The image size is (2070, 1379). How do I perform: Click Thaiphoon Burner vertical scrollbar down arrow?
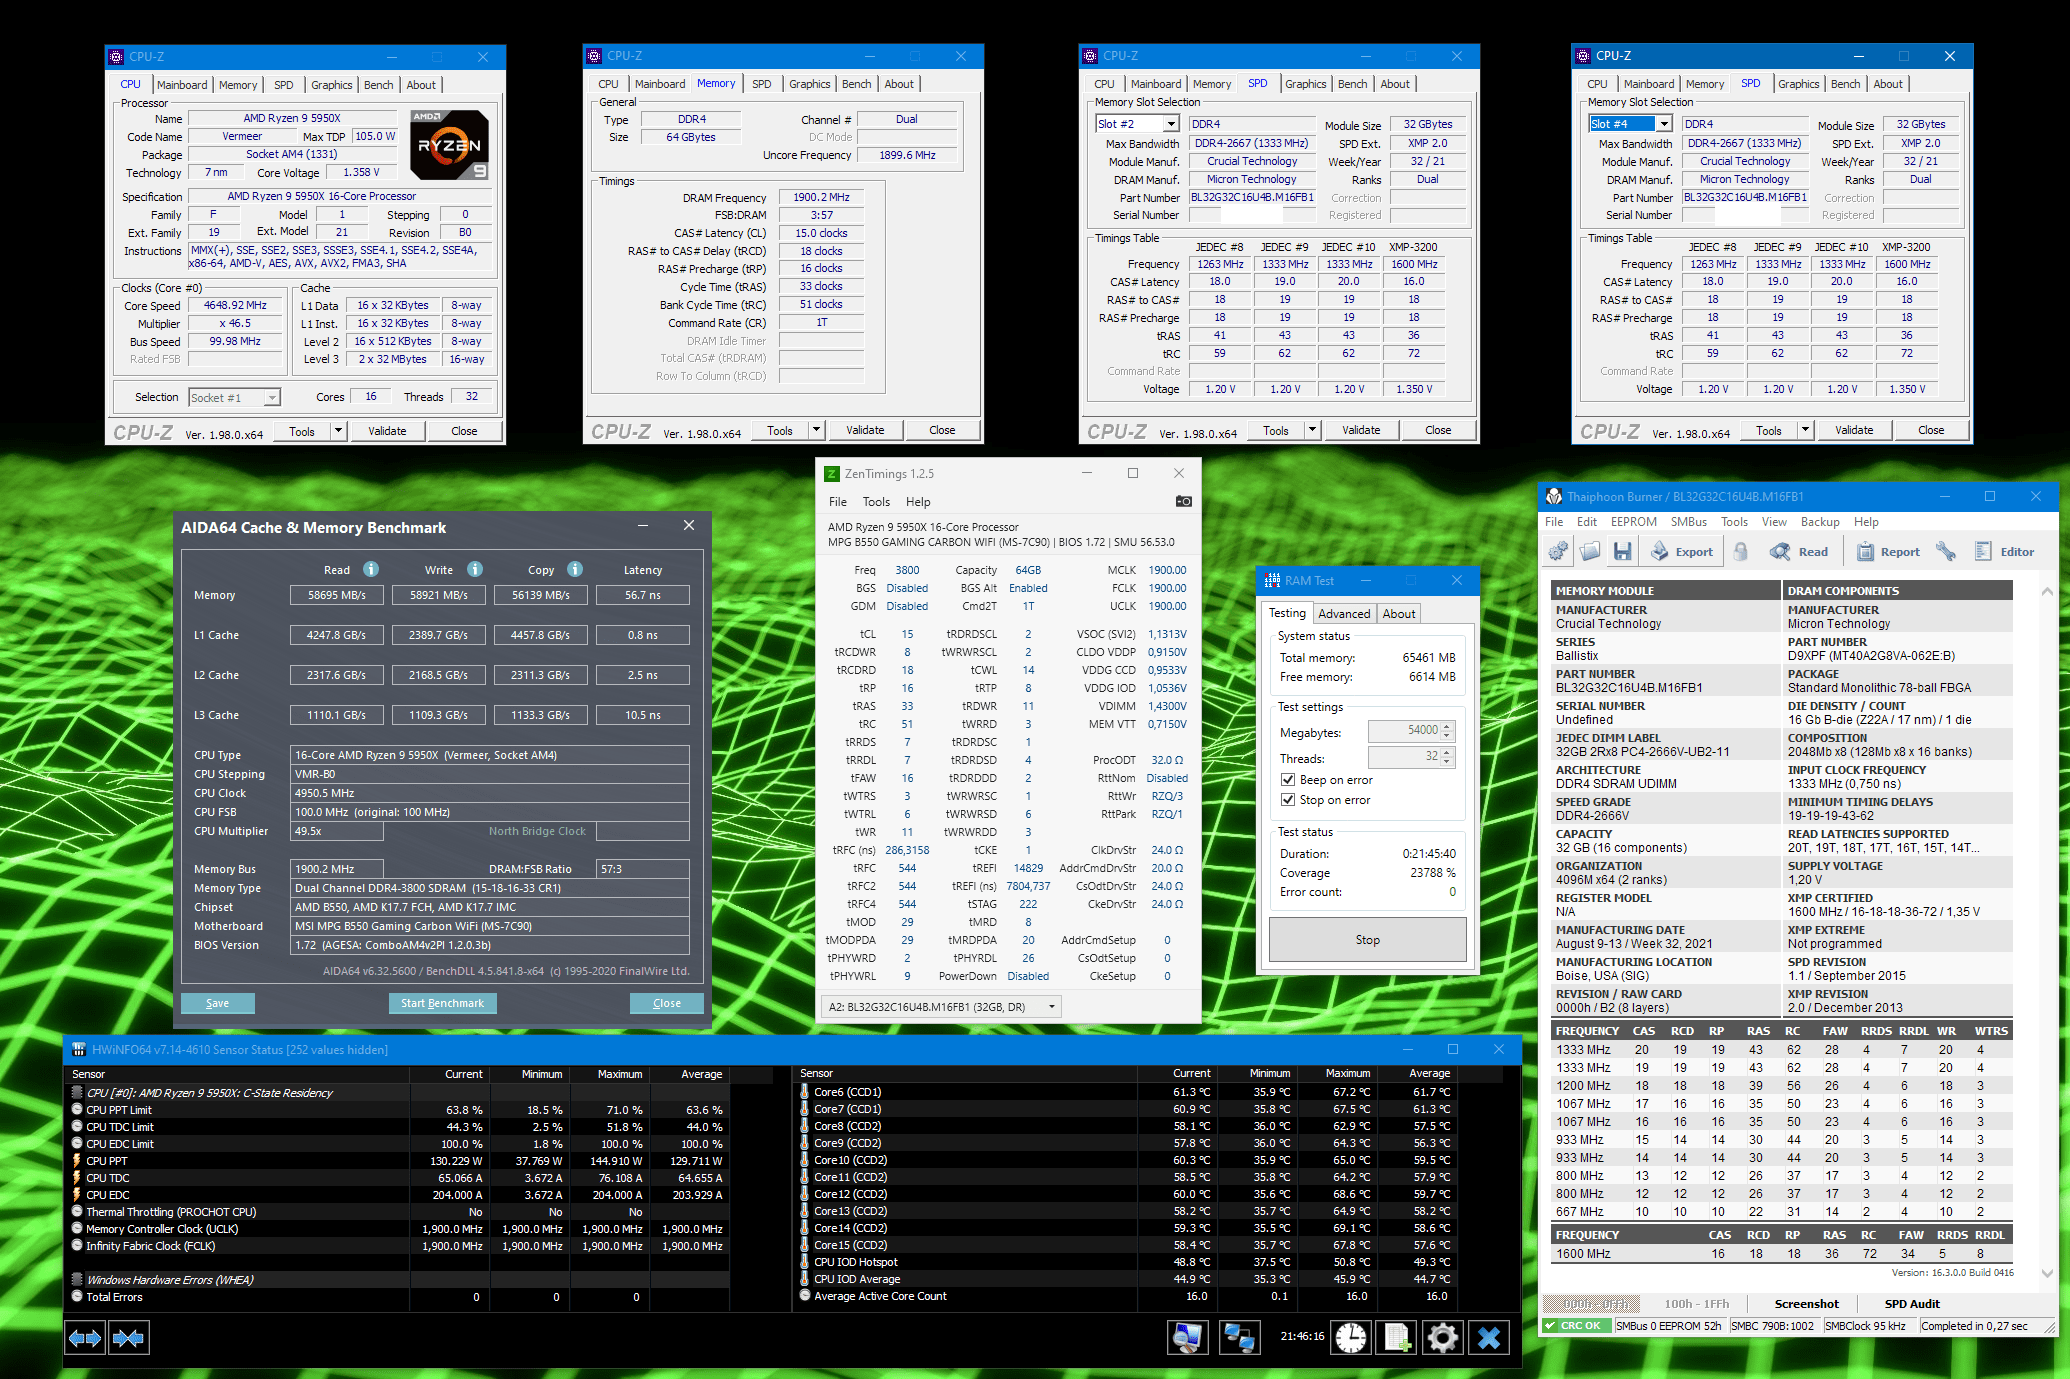click(x=2047, y=1273)
